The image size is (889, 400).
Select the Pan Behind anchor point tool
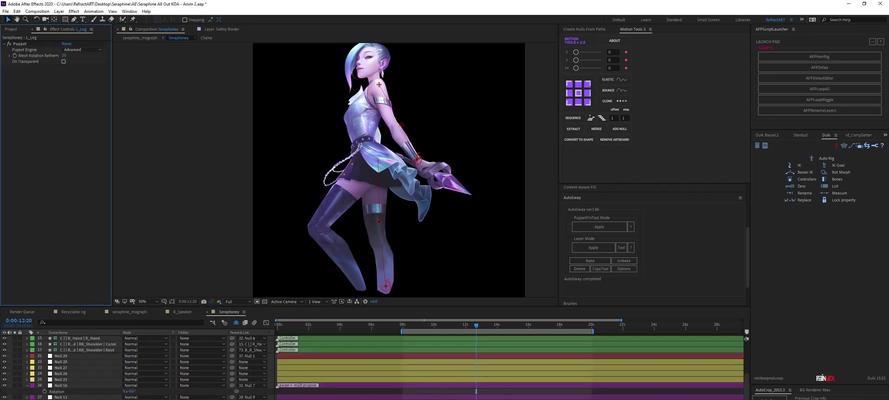click(x=54, y=19)
